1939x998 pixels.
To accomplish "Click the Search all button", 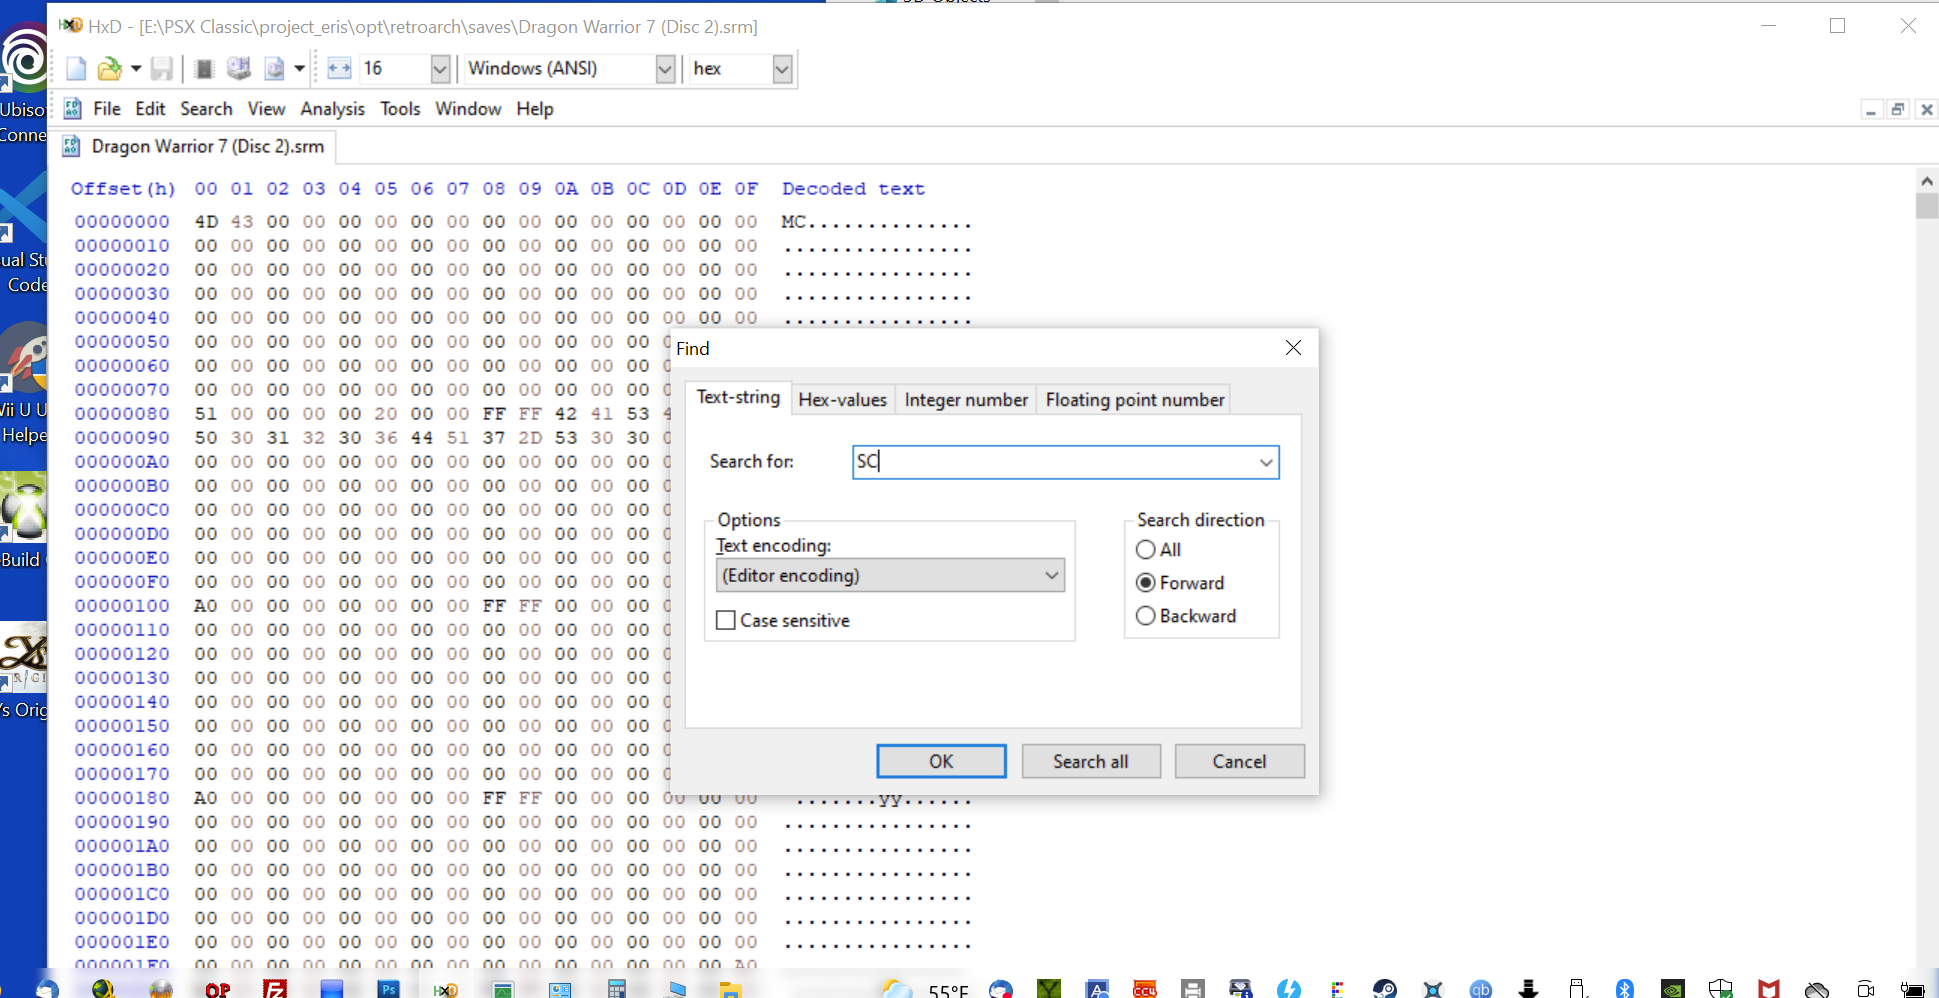I will (x=1090, y=761).
